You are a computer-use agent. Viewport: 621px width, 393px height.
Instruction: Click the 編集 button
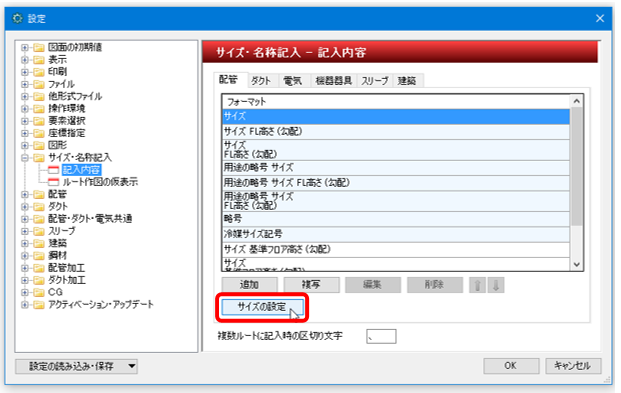[x=373, y=285]
